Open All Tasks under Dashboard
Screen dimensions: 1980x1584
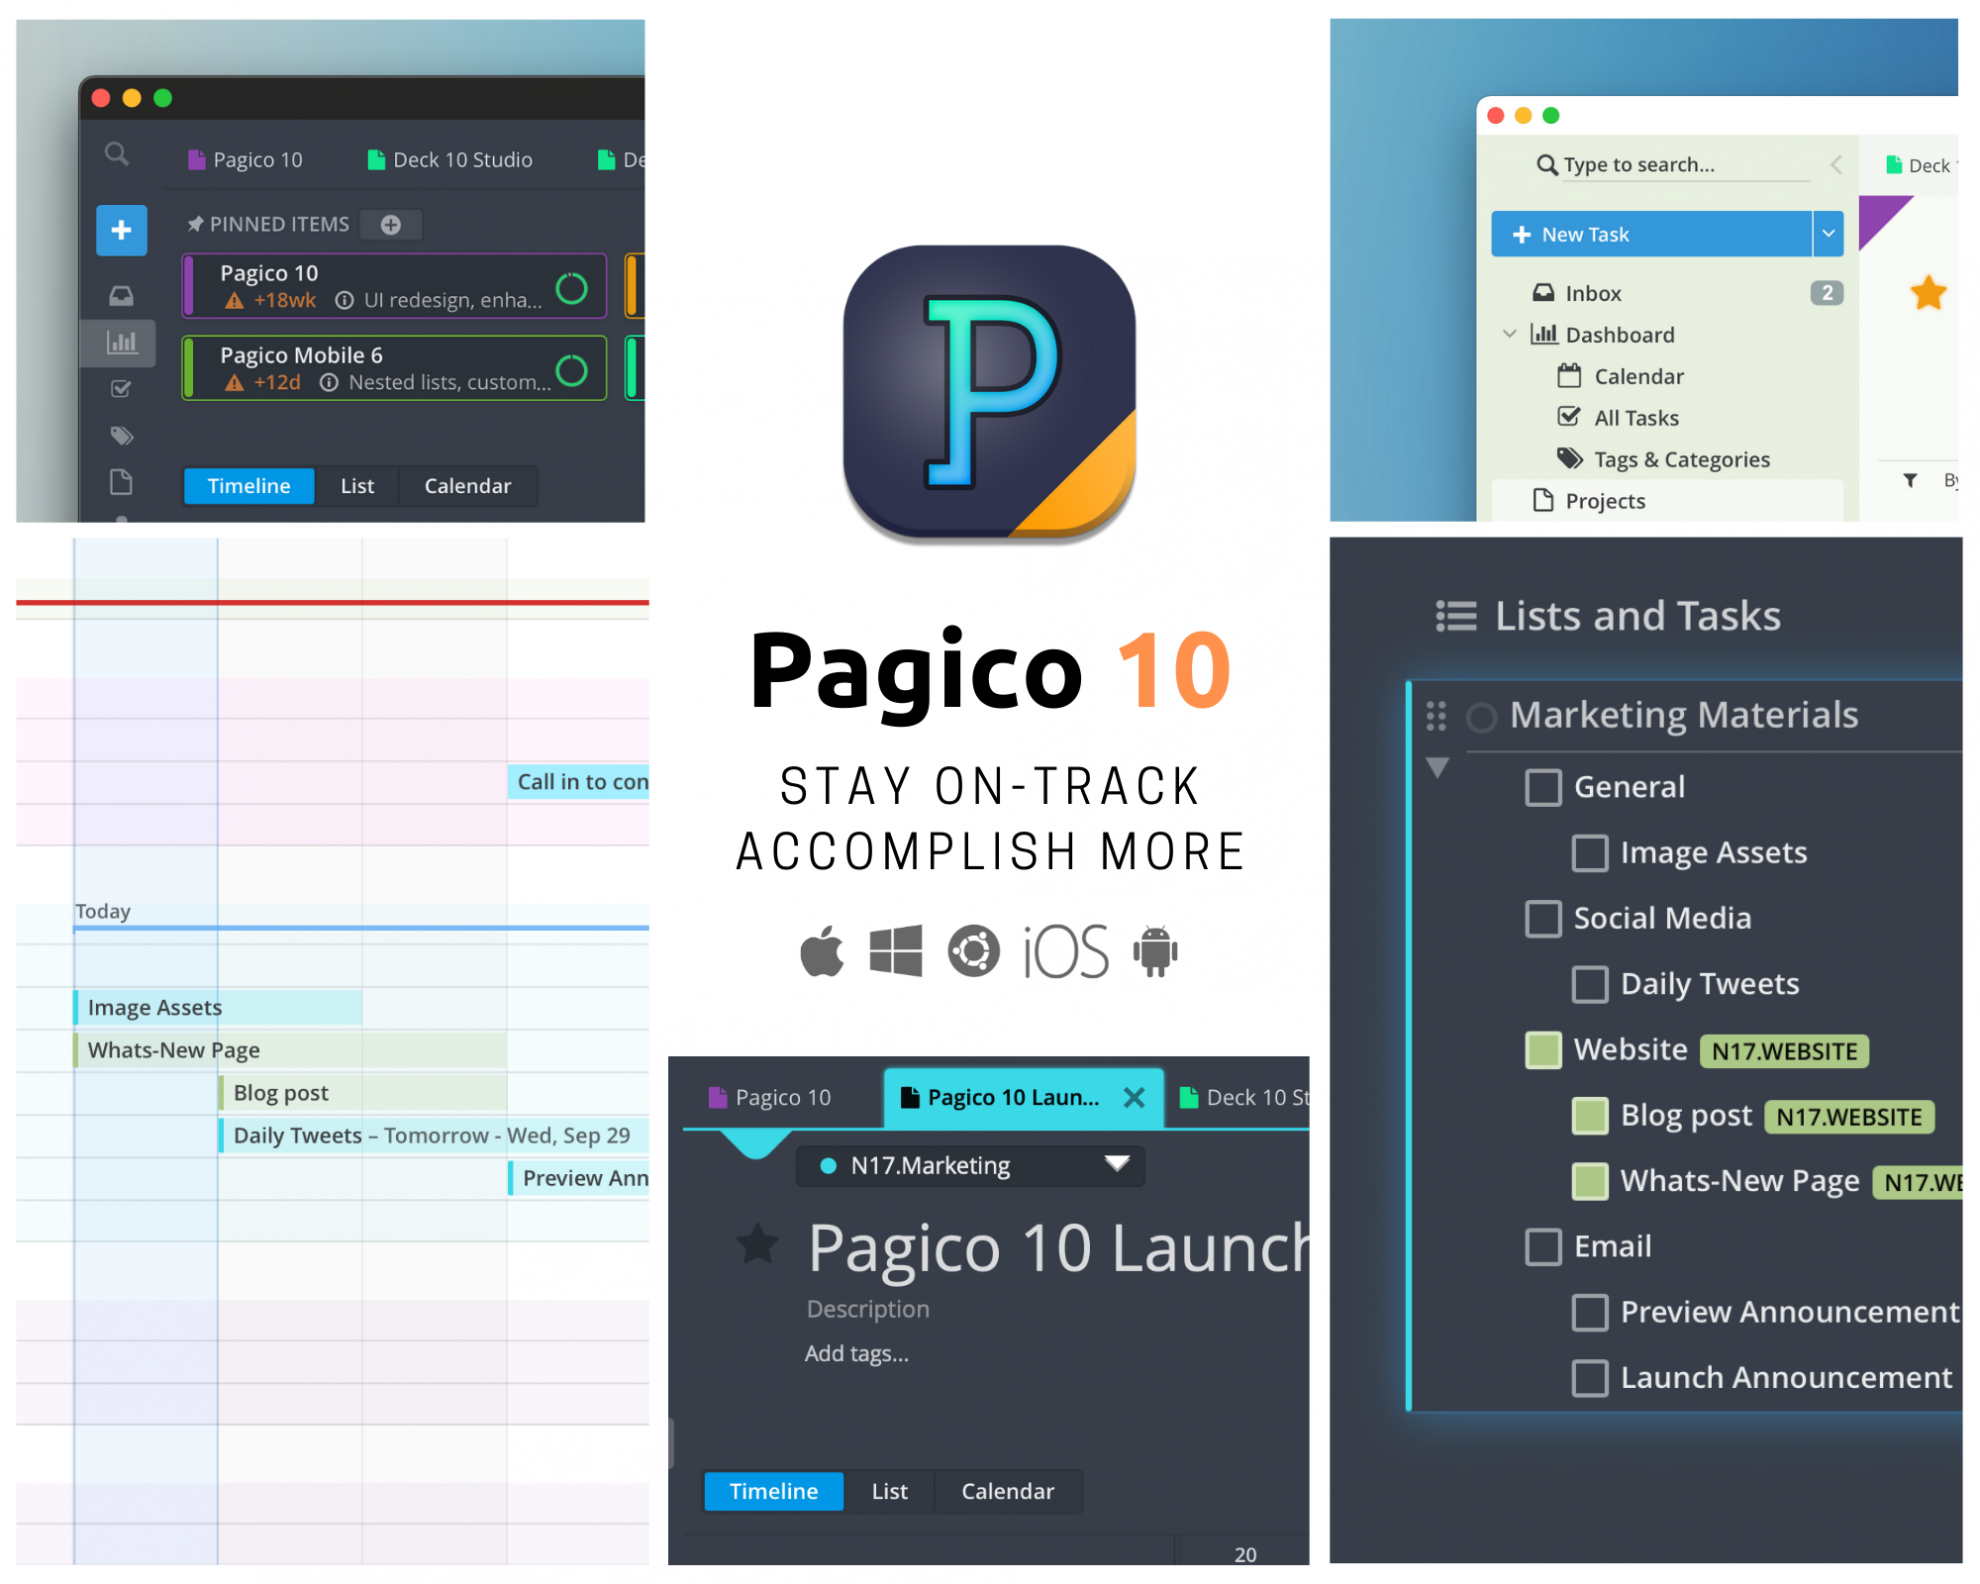click(x=1618, y=418)
